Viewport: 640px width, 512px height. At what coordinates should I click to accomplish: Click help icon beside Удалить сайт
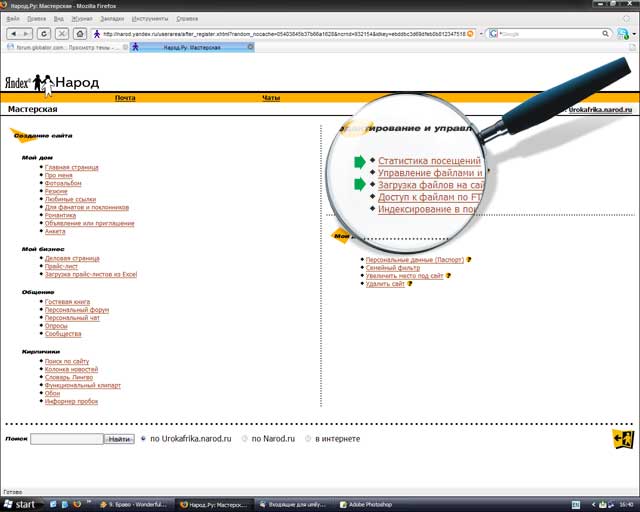pos(410,284)
